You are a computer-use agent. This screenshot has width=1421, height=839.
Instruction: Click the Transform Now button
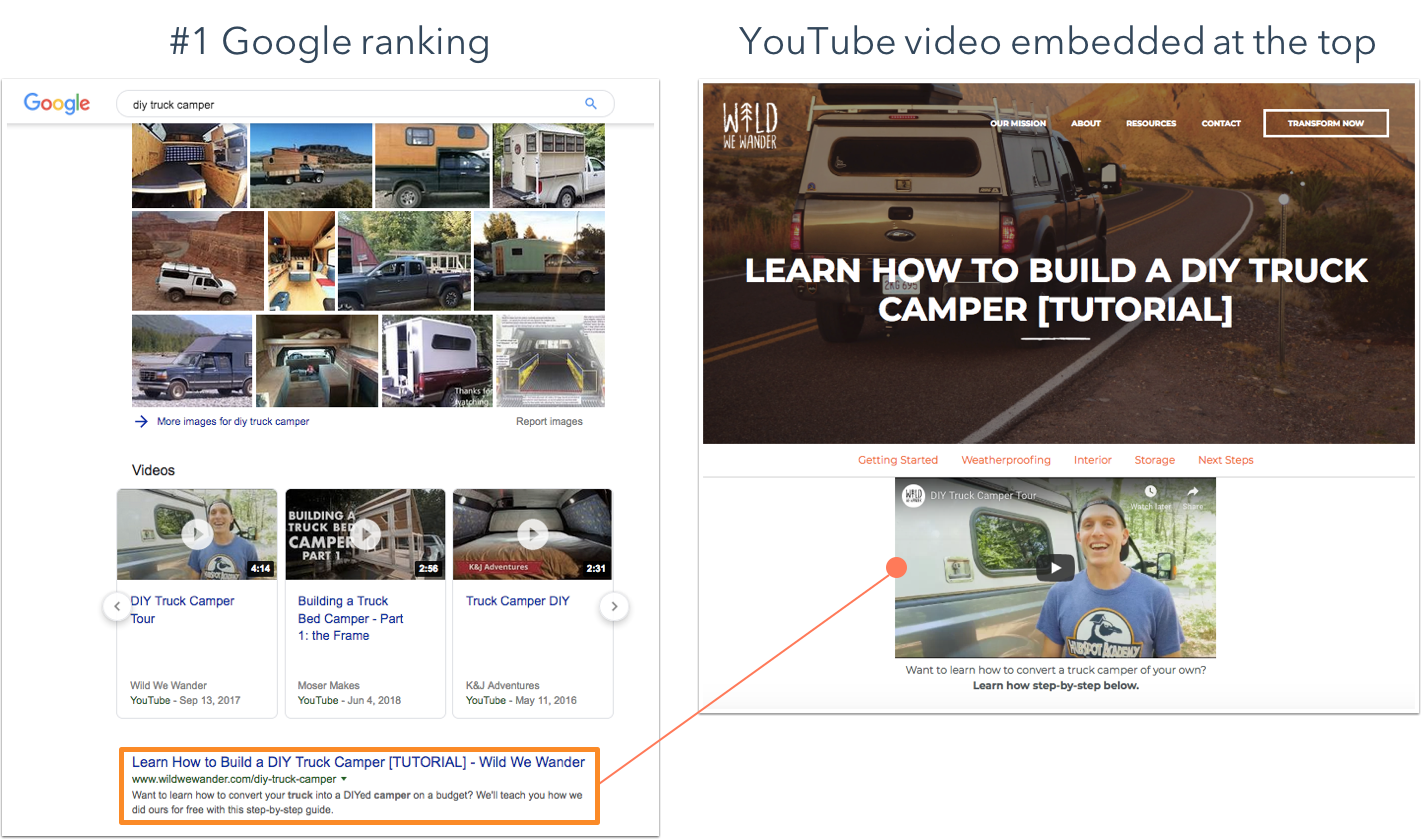point(1325,123)
